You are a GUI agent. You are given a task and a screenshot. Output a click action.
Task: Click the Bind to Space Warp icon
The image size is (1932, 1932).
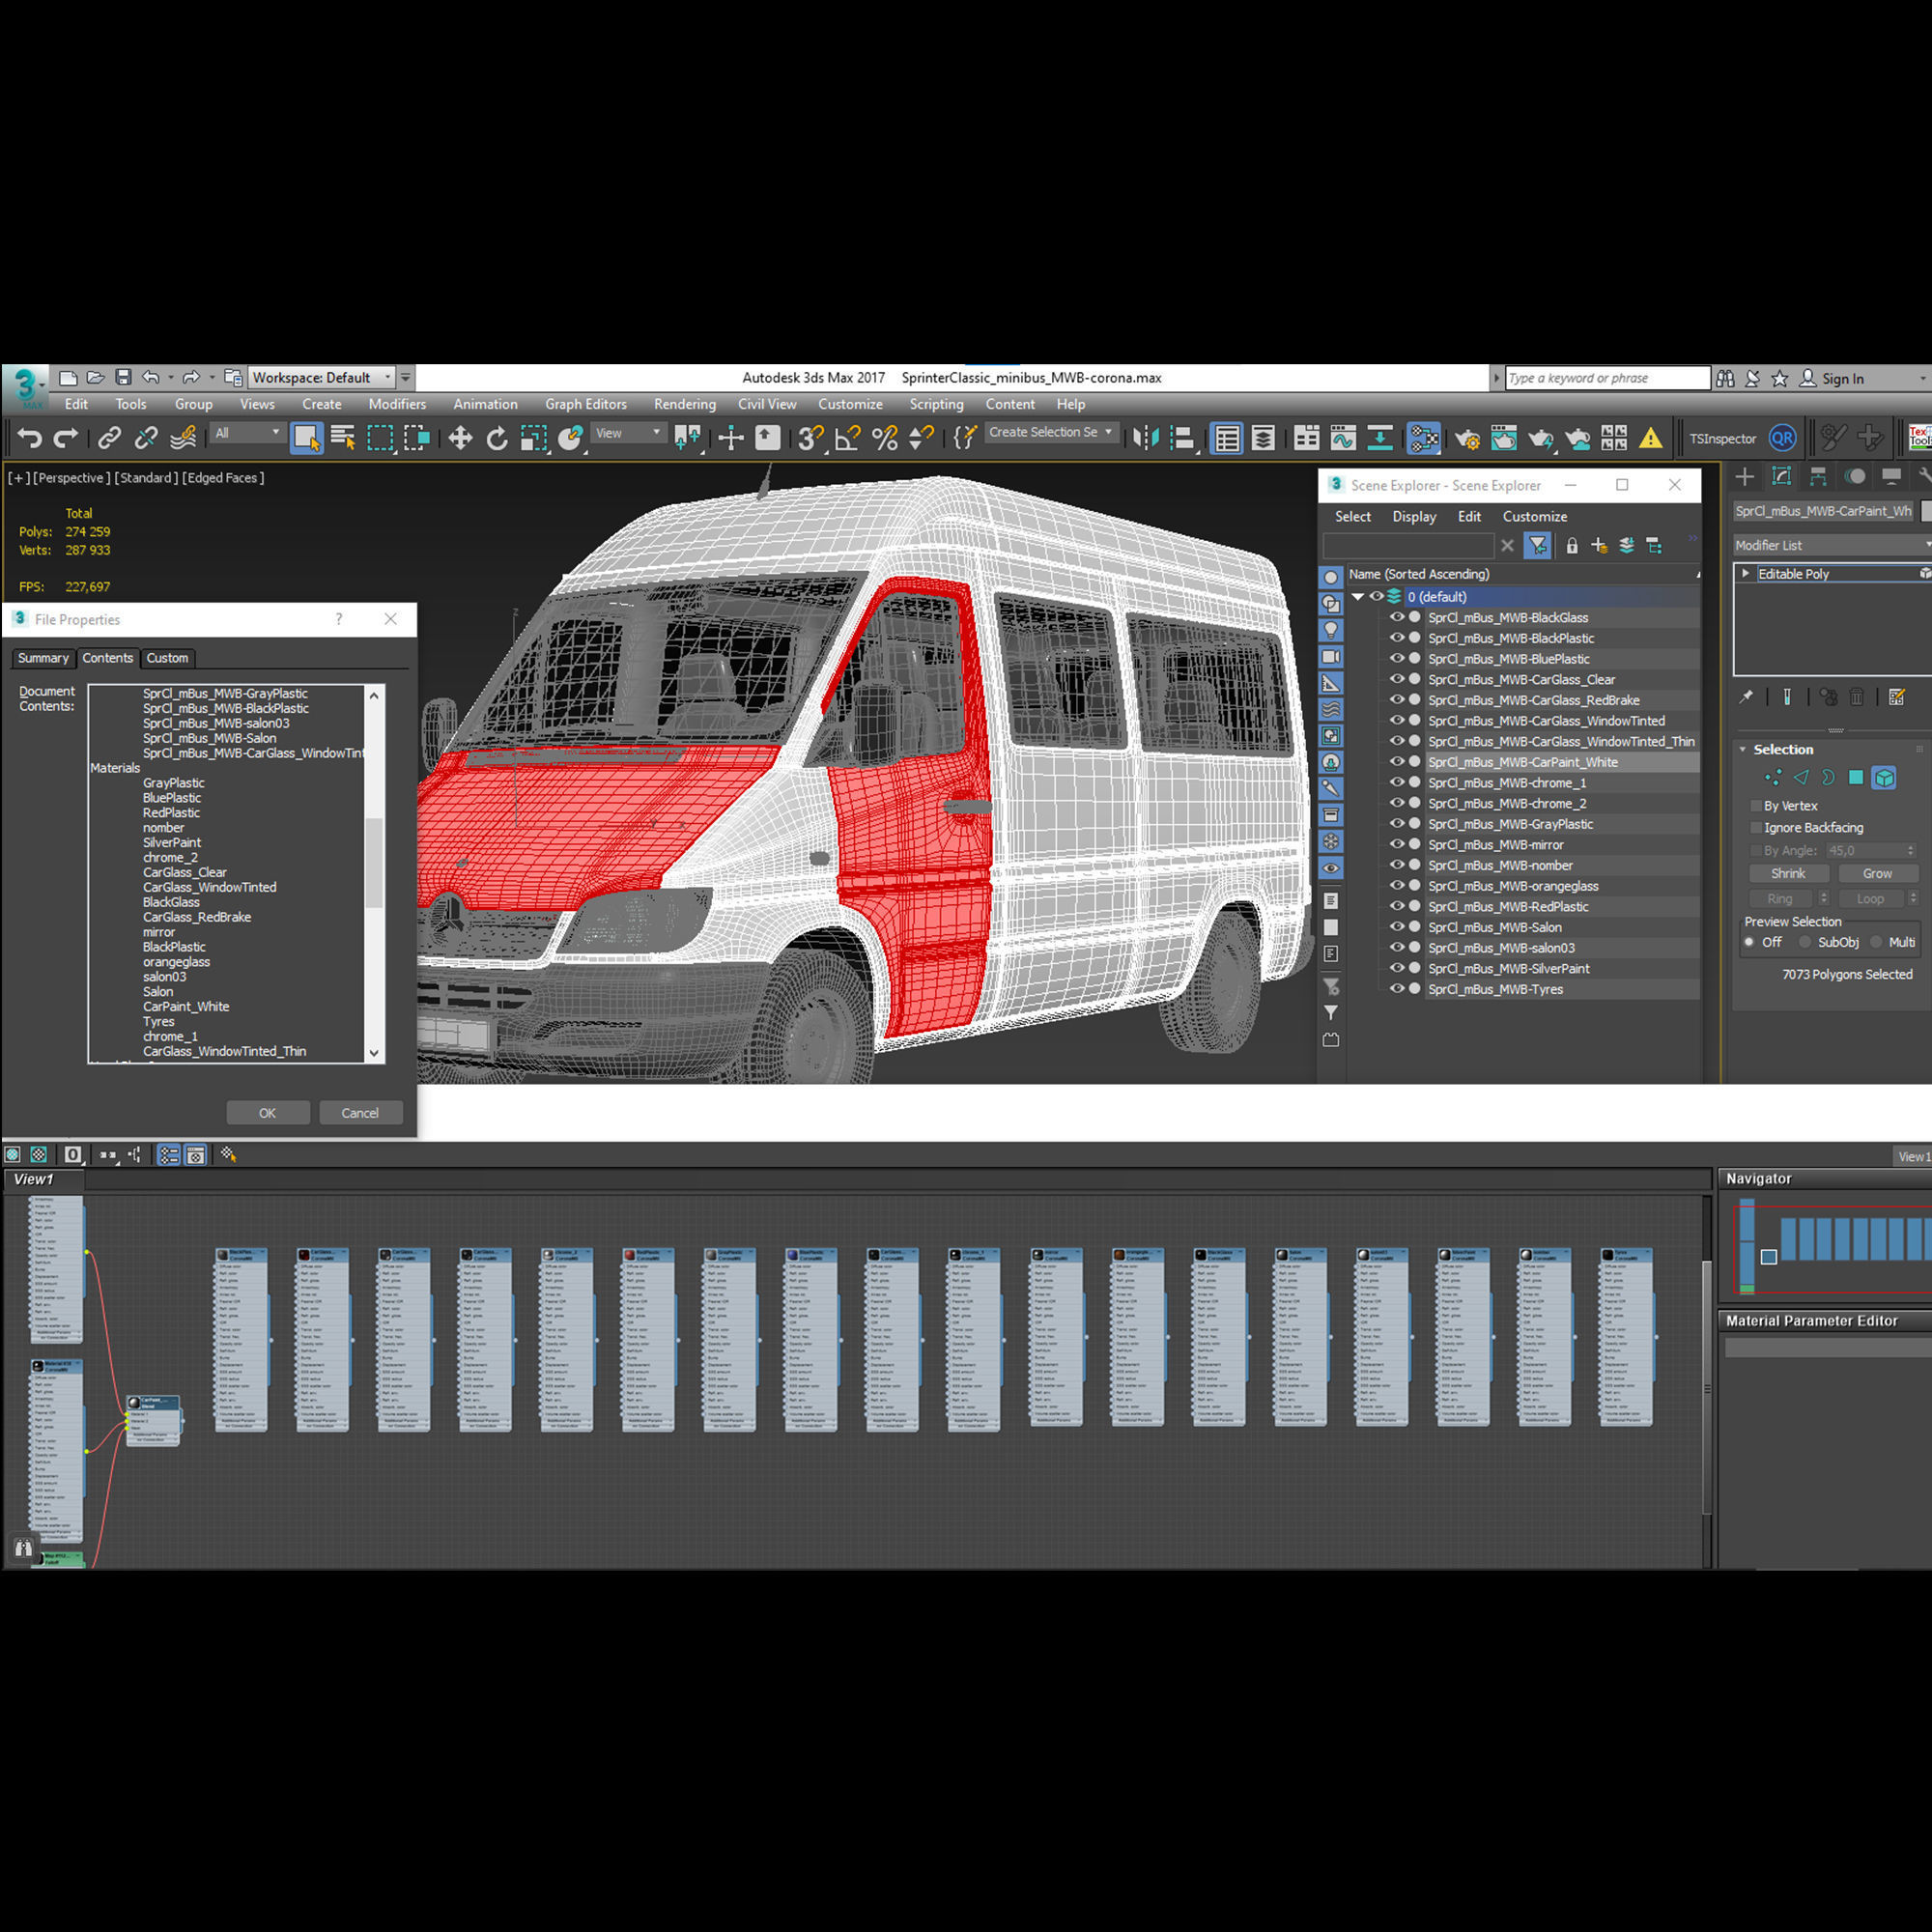(x=183, y=438)
